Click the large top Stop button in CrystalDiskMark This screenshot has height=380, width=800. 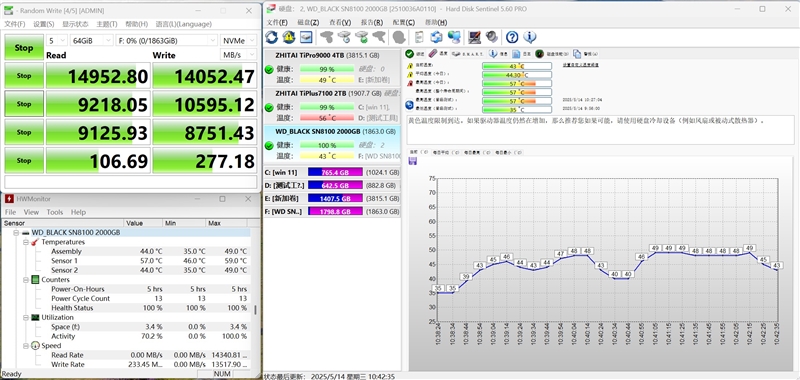click(23, 47)
